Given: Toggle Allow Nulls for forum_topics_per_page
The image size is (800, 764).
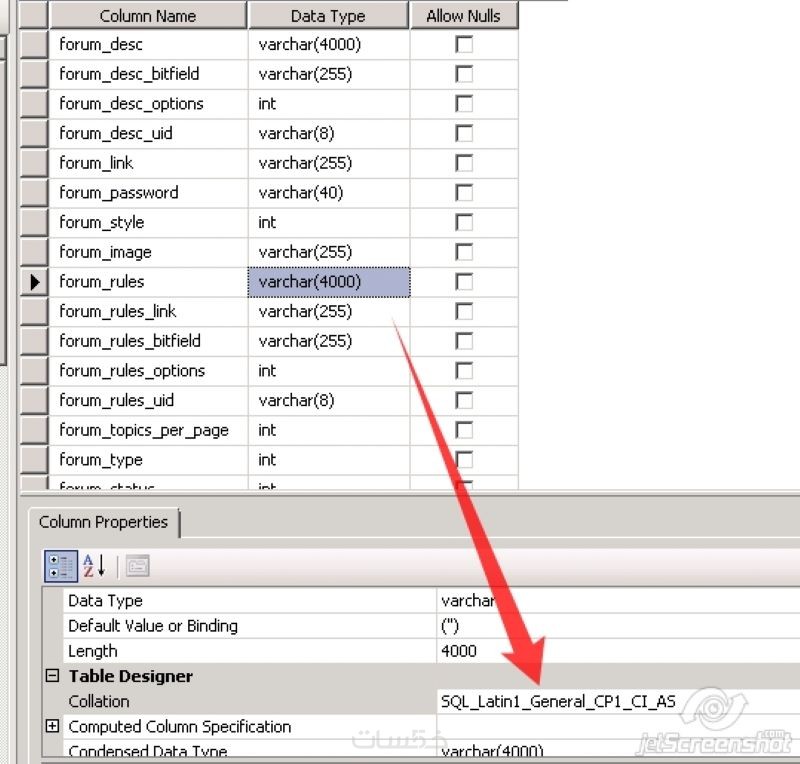Looking at the screenshot, I should (x=464, y=430).
